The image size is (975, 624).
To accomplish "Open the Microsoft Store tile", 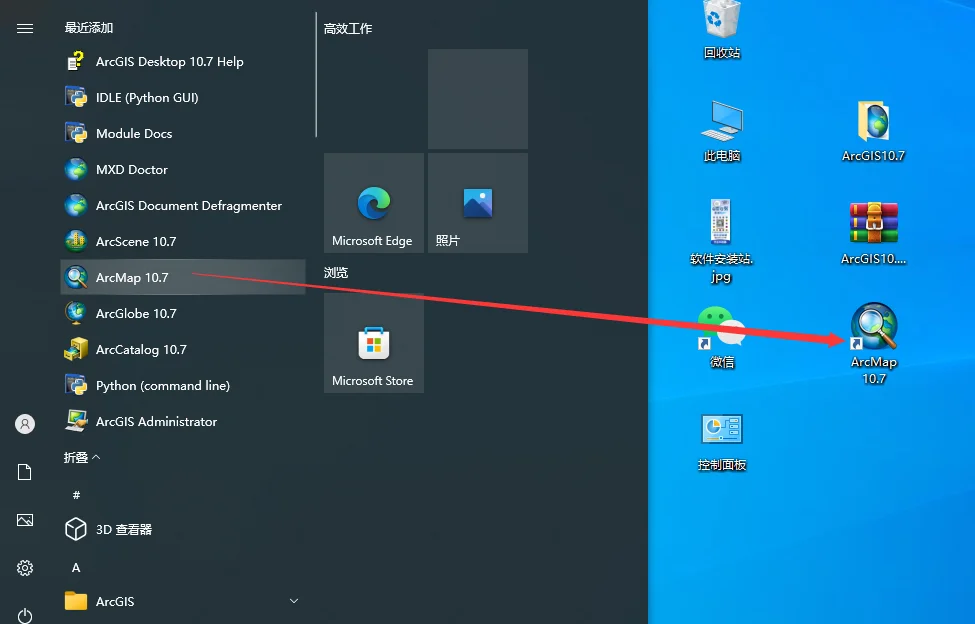I will tap(374, 343).
